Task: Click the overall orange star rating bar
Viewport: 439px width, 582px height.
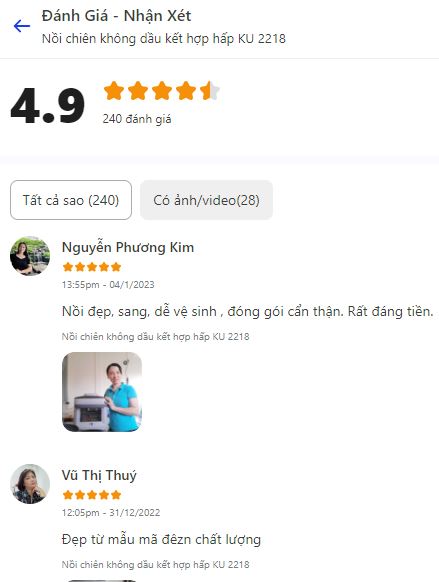Action: click(x=162, y=91)
